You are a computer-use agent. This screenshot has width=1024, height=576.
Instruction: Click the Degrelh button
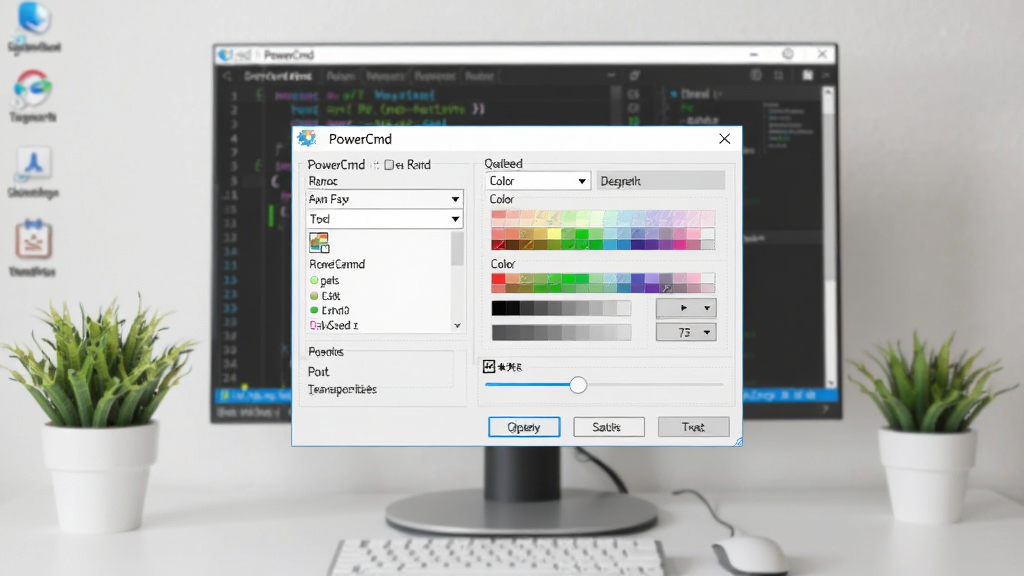[661, 181]
